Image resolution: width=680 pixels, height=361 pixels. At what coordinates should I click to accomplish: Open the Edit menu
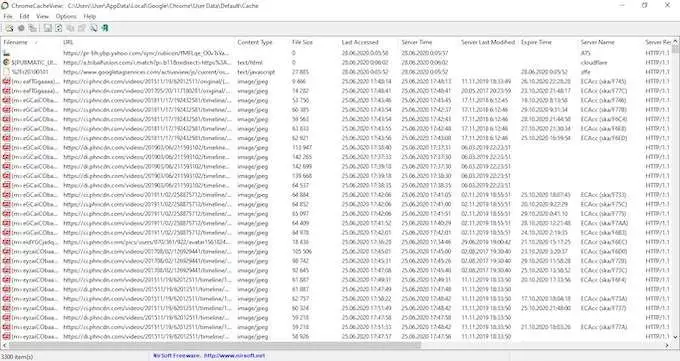(24, 16)
